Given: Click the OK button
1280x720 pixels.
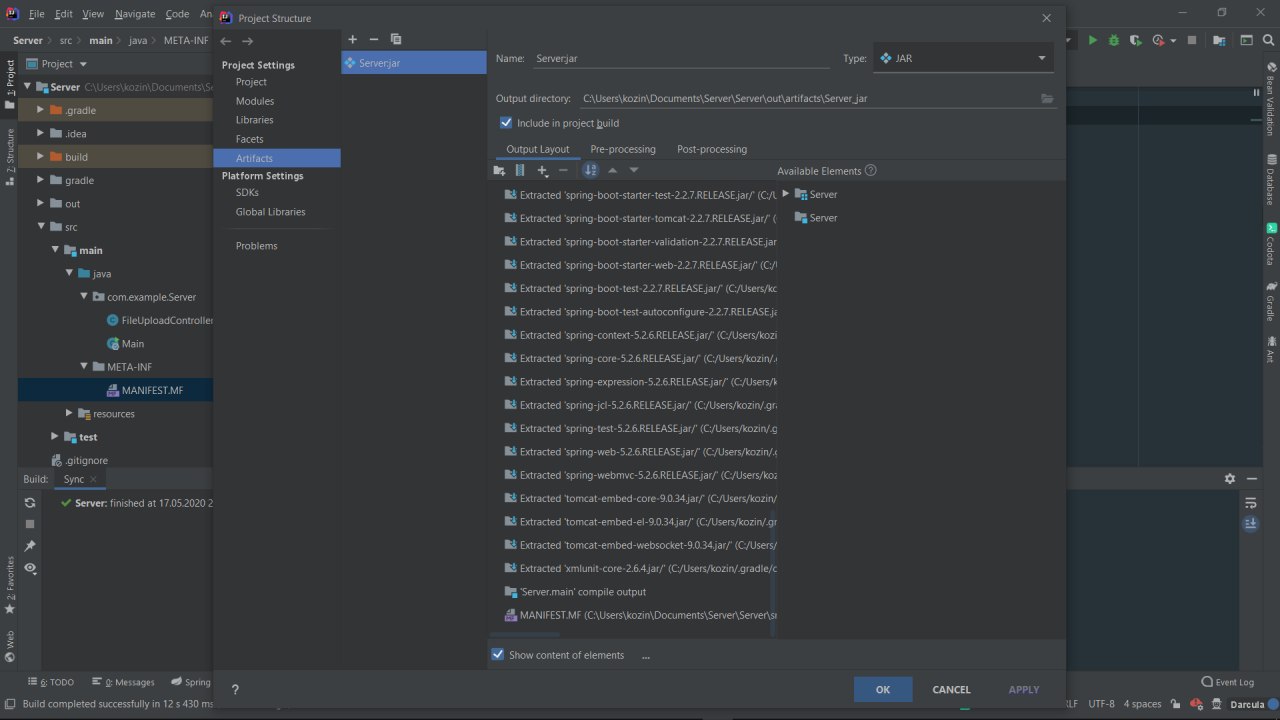Looking at the screenshot, I should tap(883, 689).
